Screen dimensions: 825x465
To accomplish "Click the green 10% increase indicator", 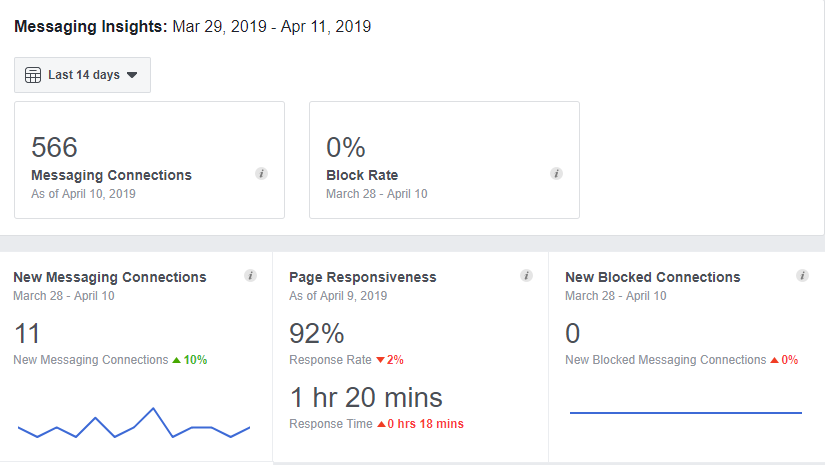I will click(x=190, y=360).
